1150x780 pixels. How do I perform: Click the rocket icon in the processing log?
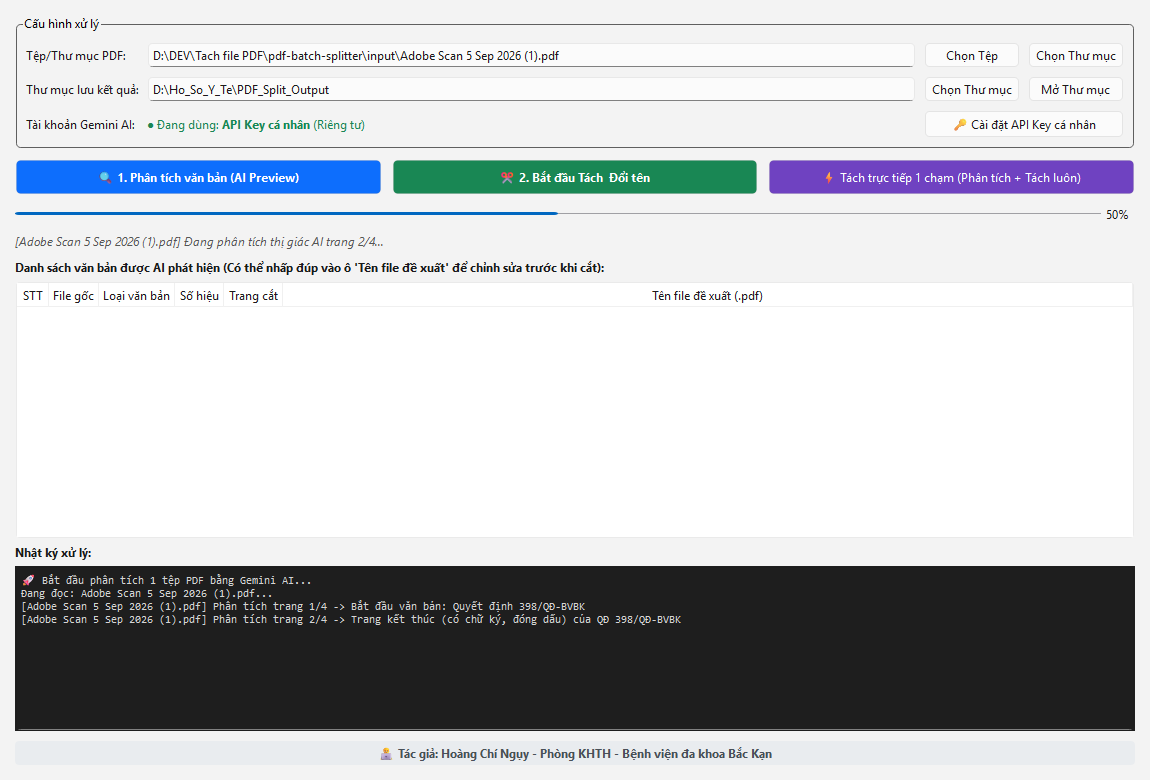(28, 580)
